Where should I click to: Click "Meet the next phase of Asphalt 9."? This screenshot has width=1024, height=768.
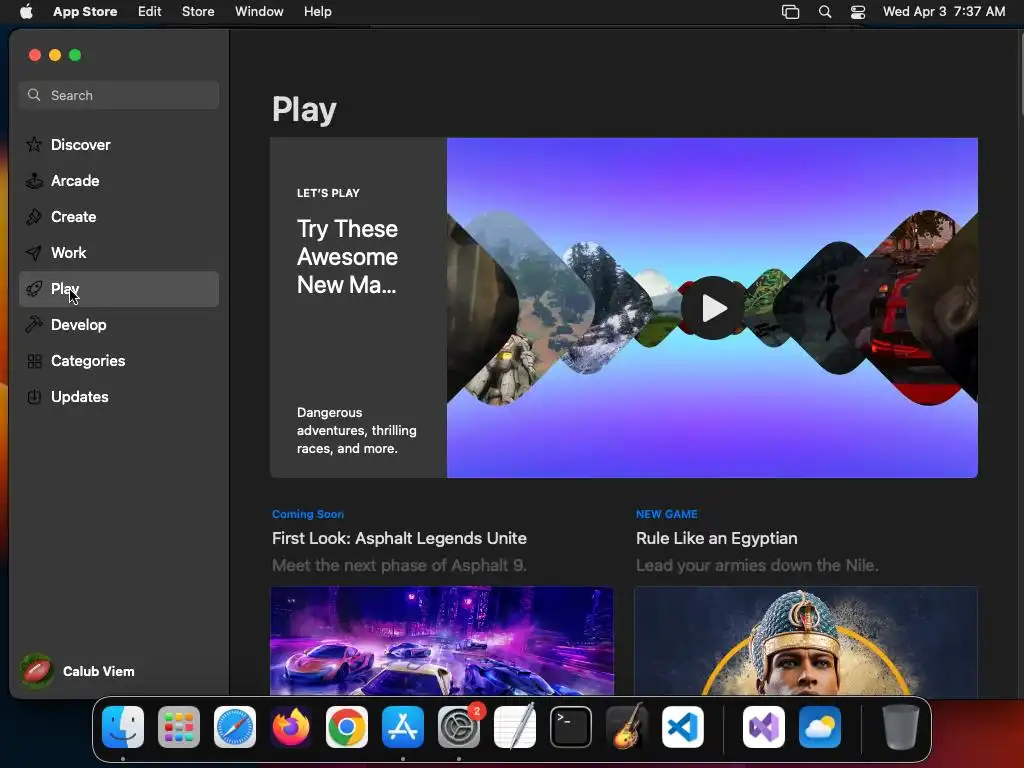[399, 566]
